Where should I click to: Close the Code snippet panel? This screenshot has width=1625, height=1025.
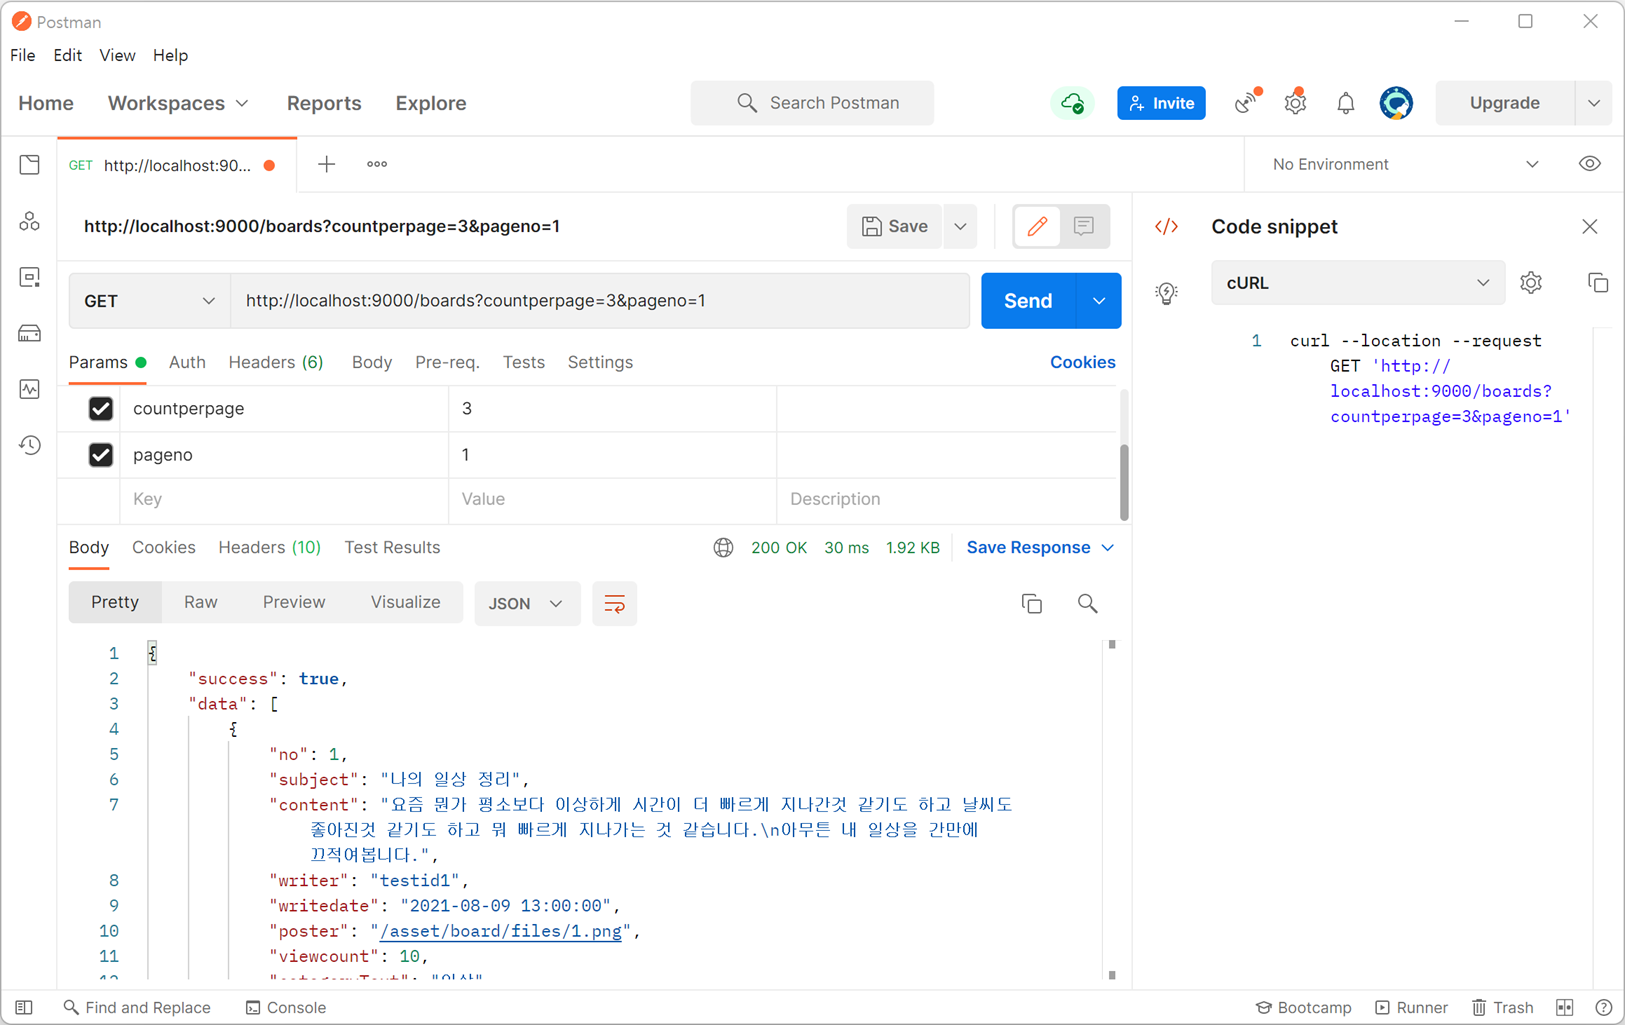pyautogui.click(x=1590, y=226)
